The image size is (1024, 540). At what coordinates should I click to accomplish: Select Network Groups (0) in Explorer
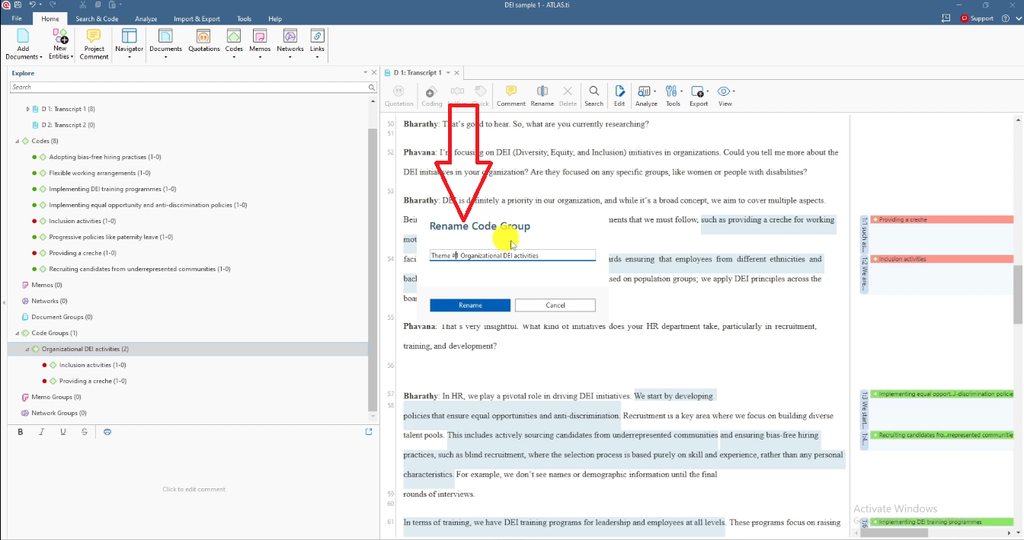coord(59,413)
